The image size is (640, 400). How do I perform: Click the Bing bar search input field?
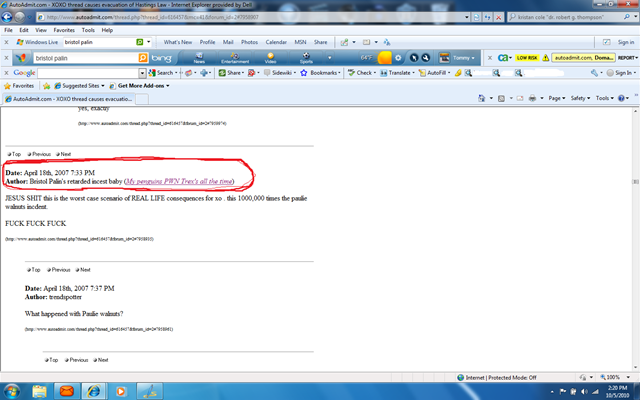86,58
